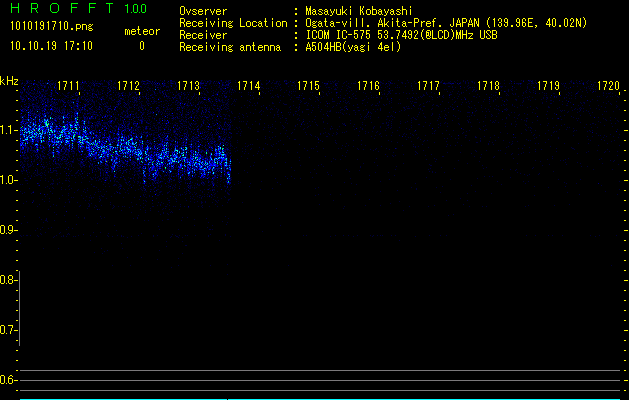This screenshot has height=400, width=629.
Task: Click the meteor count value 0
Action: [x=142, y=46]
